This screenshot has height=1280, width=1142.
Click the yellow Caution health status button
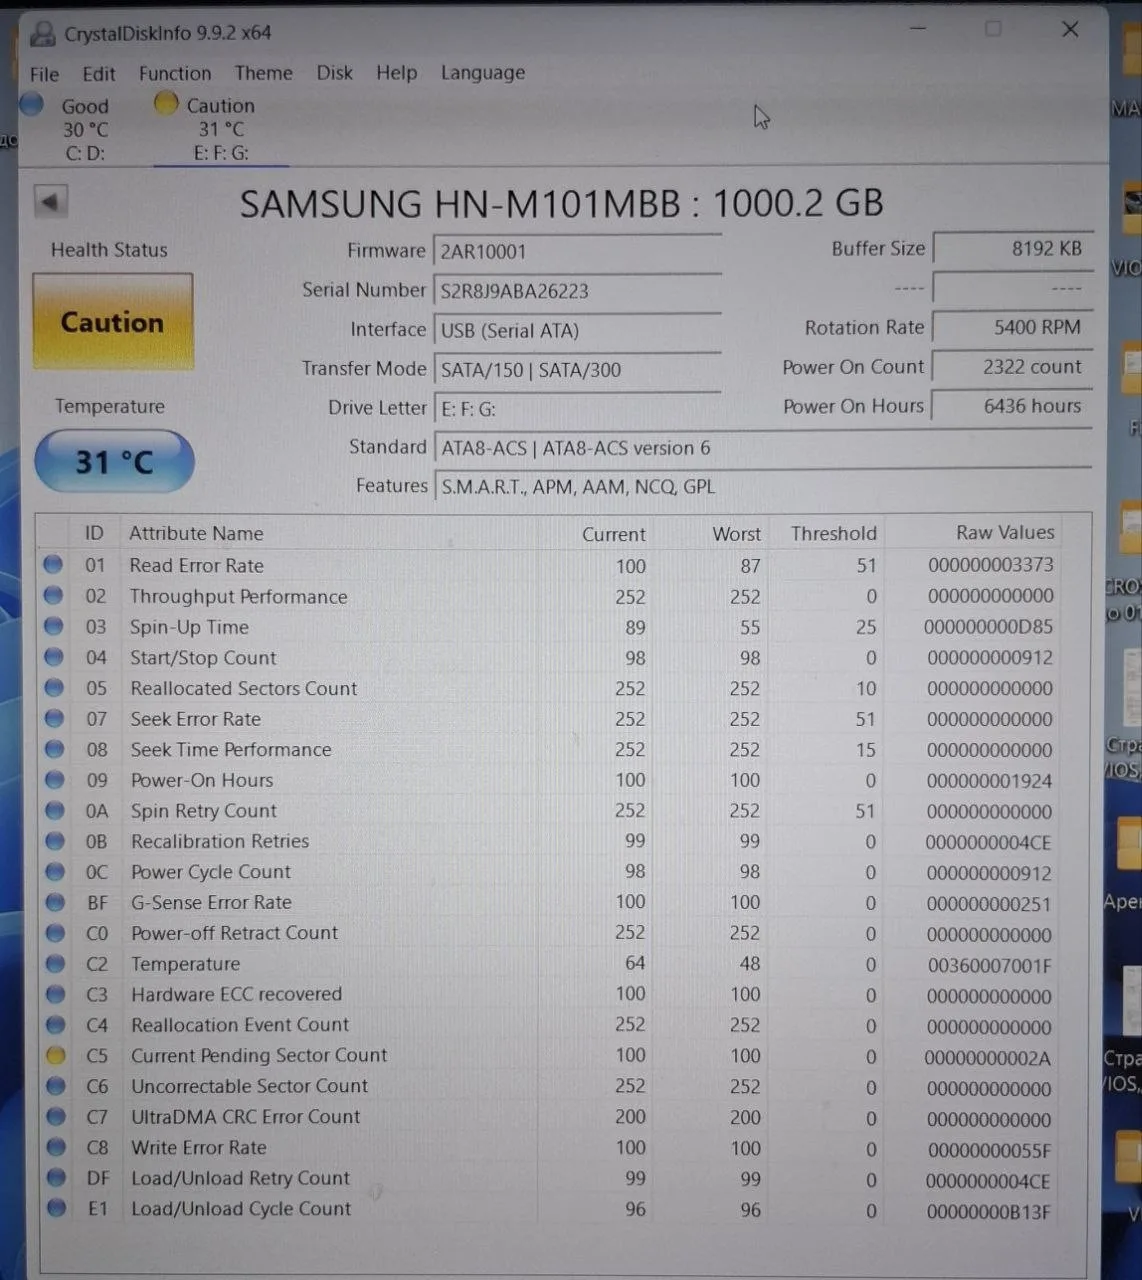click(112, 322)
